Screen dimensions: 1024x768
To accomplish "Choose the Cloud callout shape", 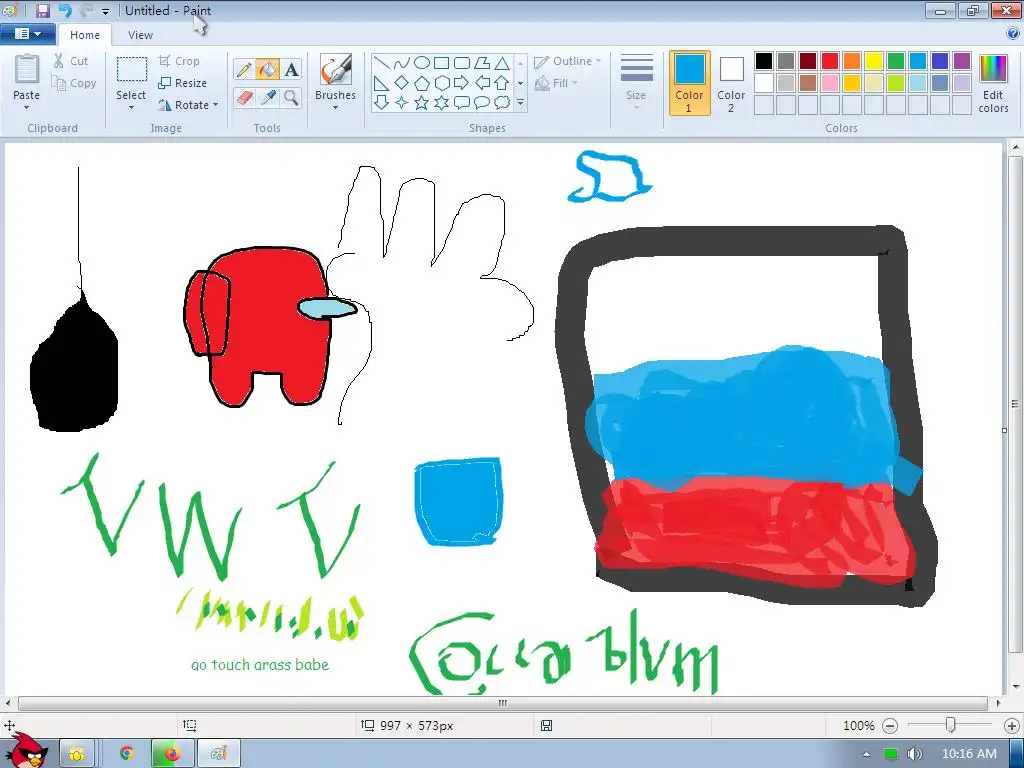I will pos(502,103).
